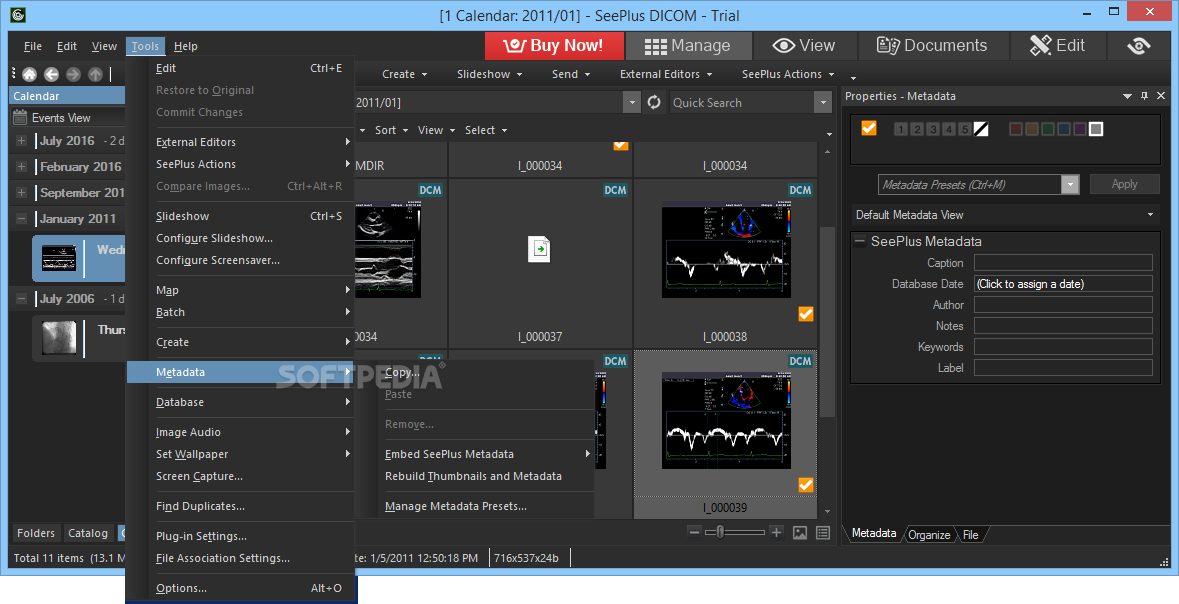1179x604 pixels.
Task: Click the Buy Now! button
Action: (x=554, y=46)
